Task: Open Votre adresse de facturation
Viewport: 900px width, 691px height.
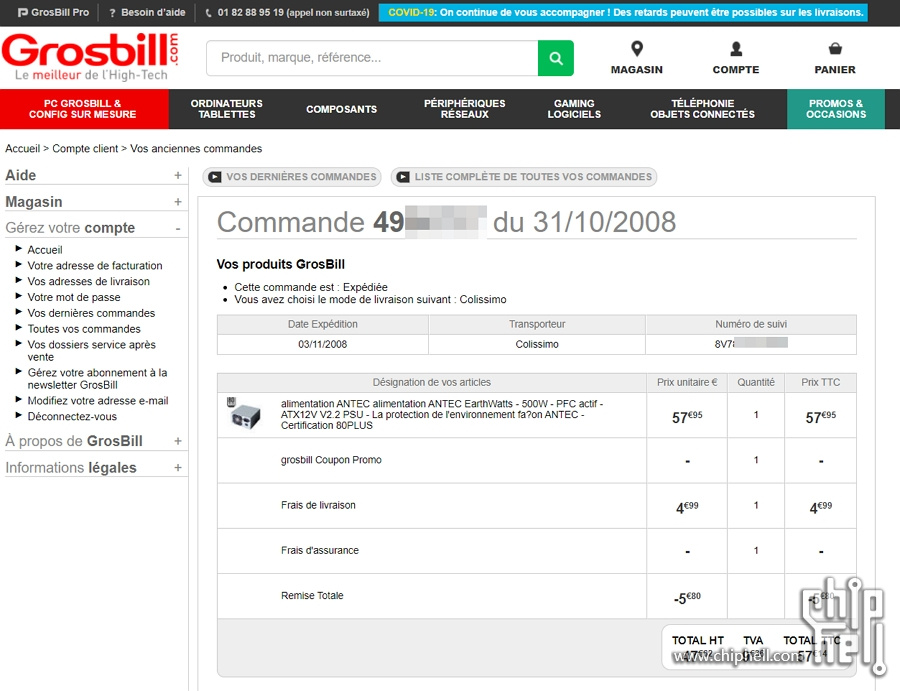Action: (95, 266)
